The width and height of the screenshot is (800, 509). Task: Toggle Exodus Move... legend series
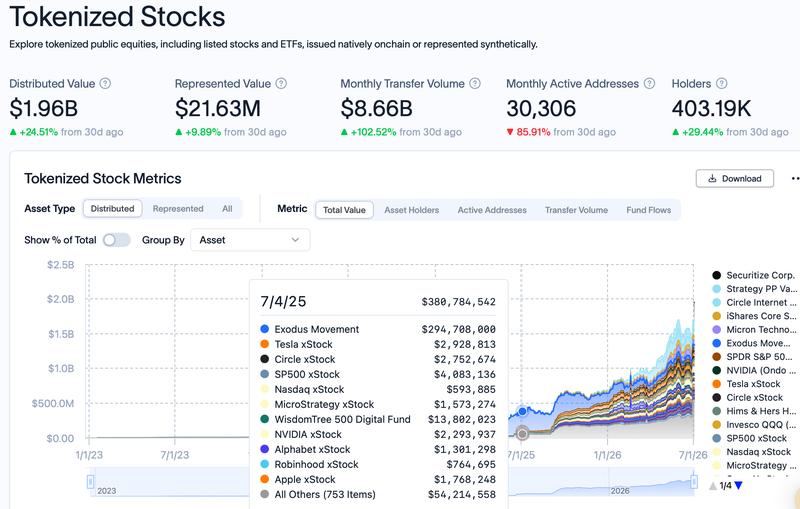click(x=752, y=343)
